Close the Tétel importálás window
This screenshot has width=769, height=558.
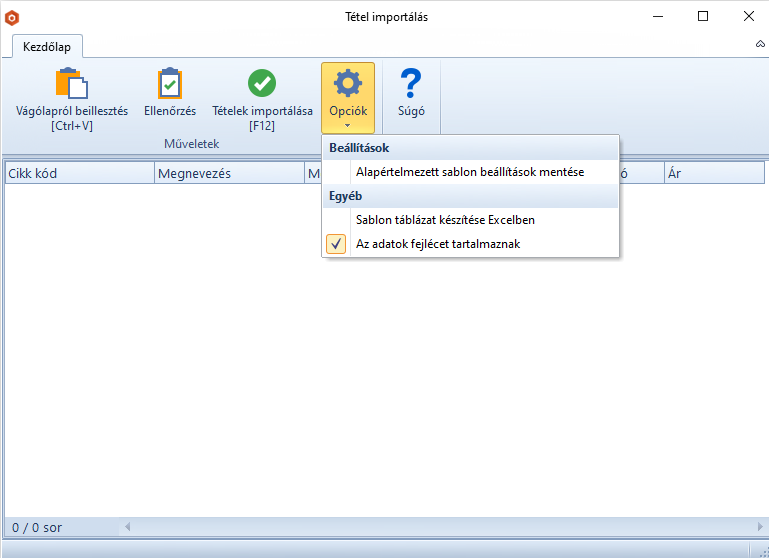(746, 16)
